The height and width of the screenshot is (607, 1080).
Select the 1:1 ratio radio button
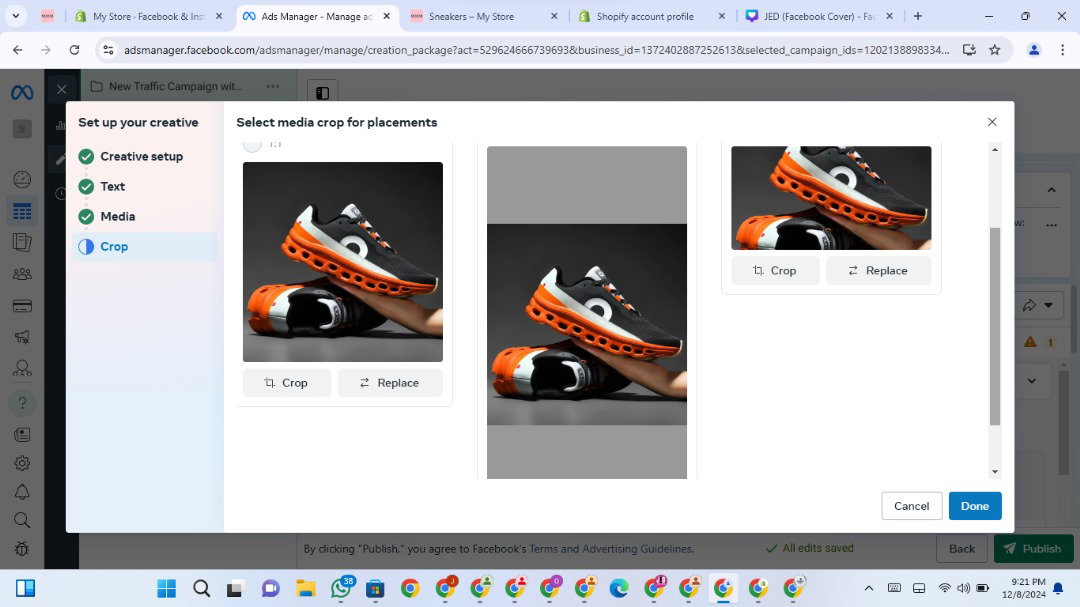[x=252, y=143]
